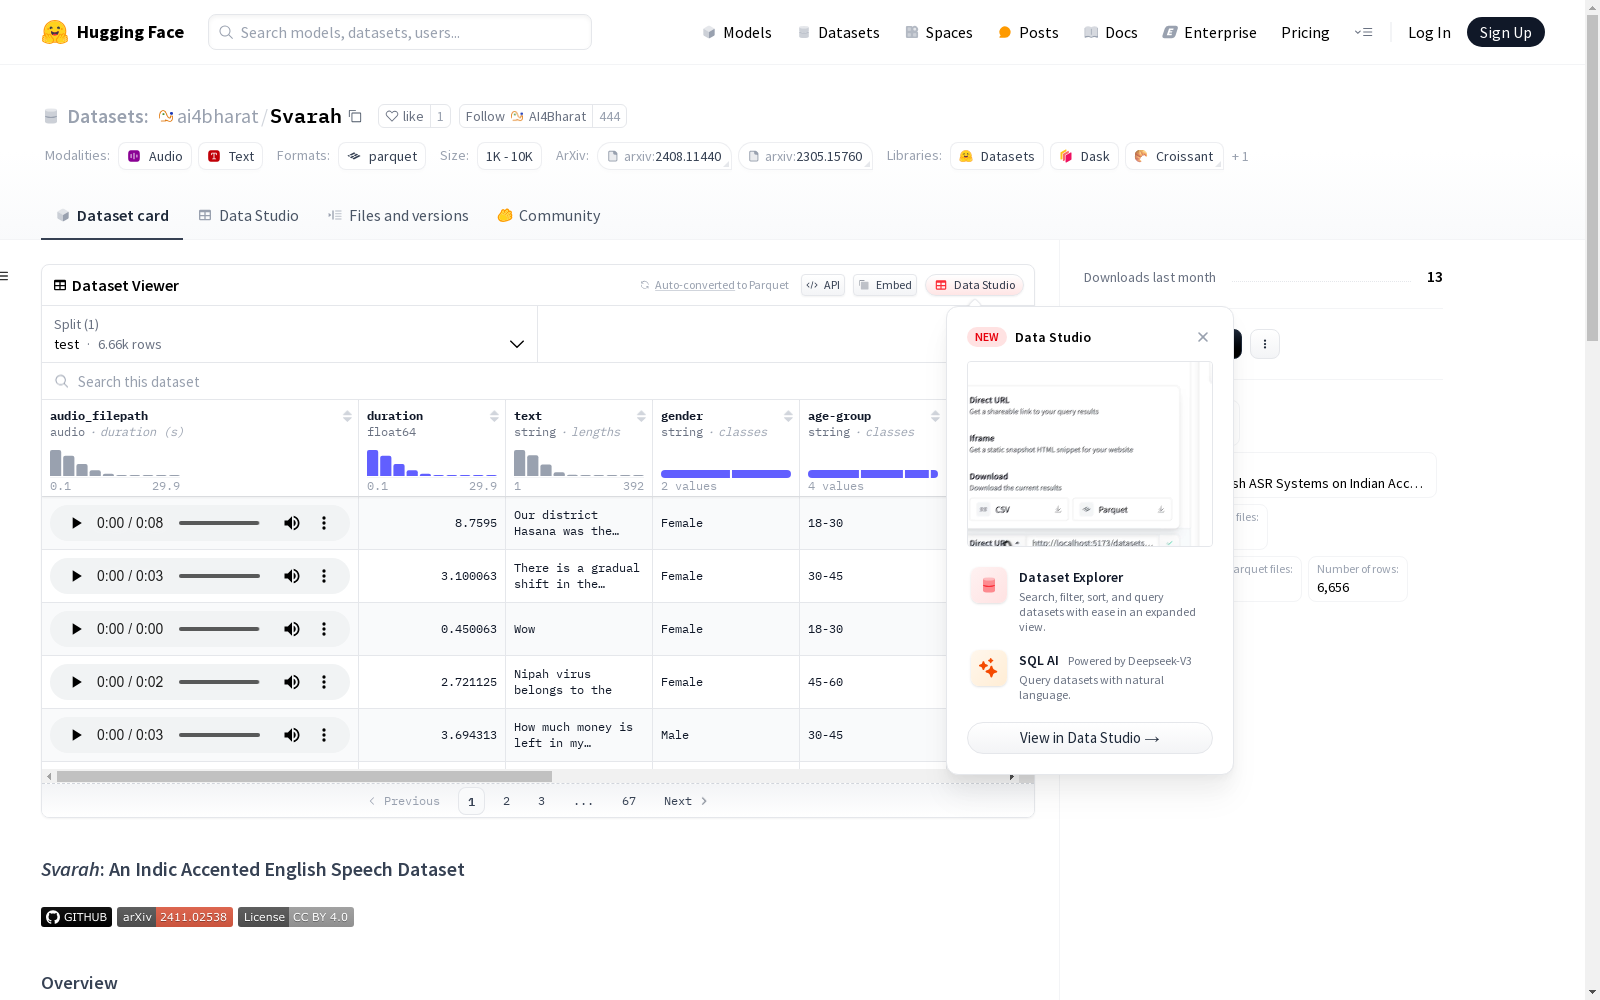1600x1000 pixels.
Task: Open Enterprise in the top navigation
Action: 1210,32
